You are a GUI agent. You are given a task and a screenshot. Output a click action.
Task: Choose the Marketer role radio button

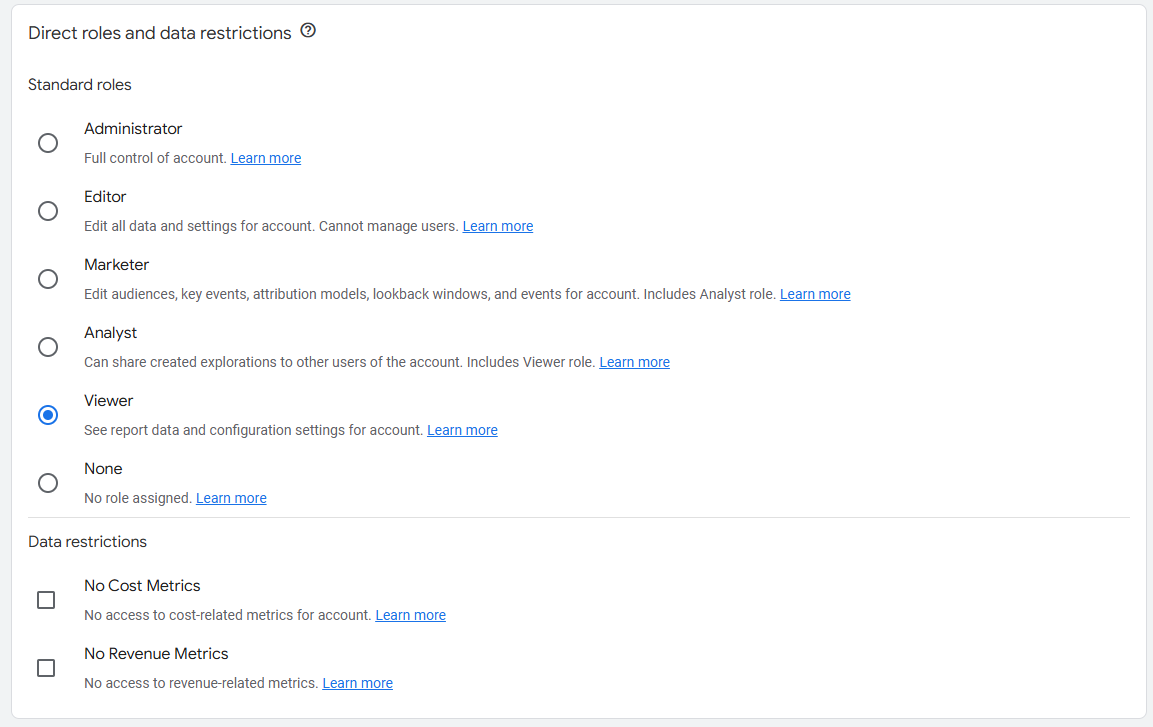point(48,279)
